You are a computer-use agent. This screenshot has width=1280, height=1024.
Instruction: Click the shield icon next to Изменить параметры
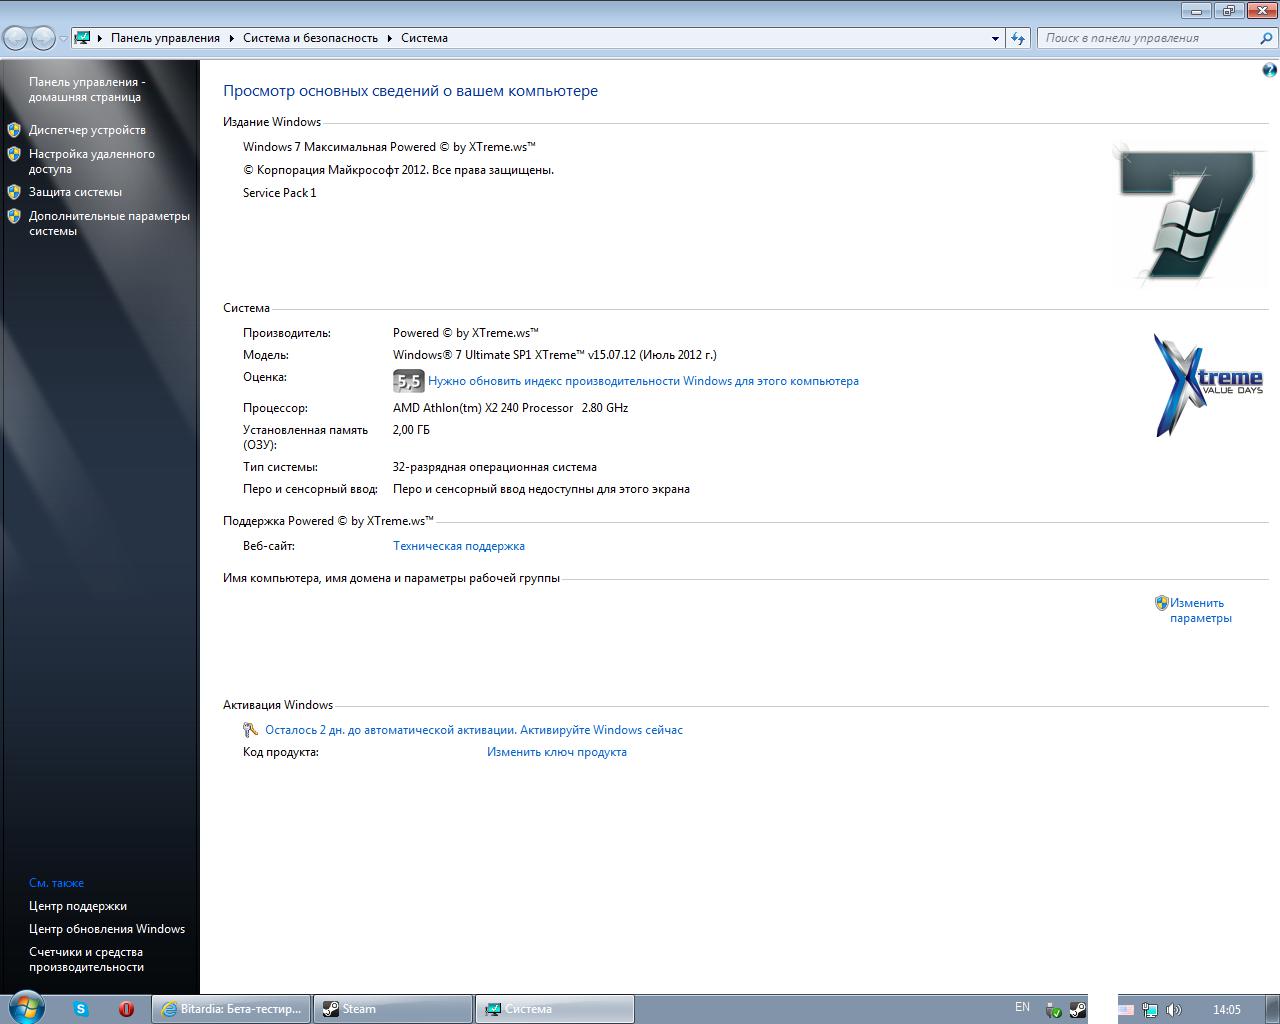1161,603
